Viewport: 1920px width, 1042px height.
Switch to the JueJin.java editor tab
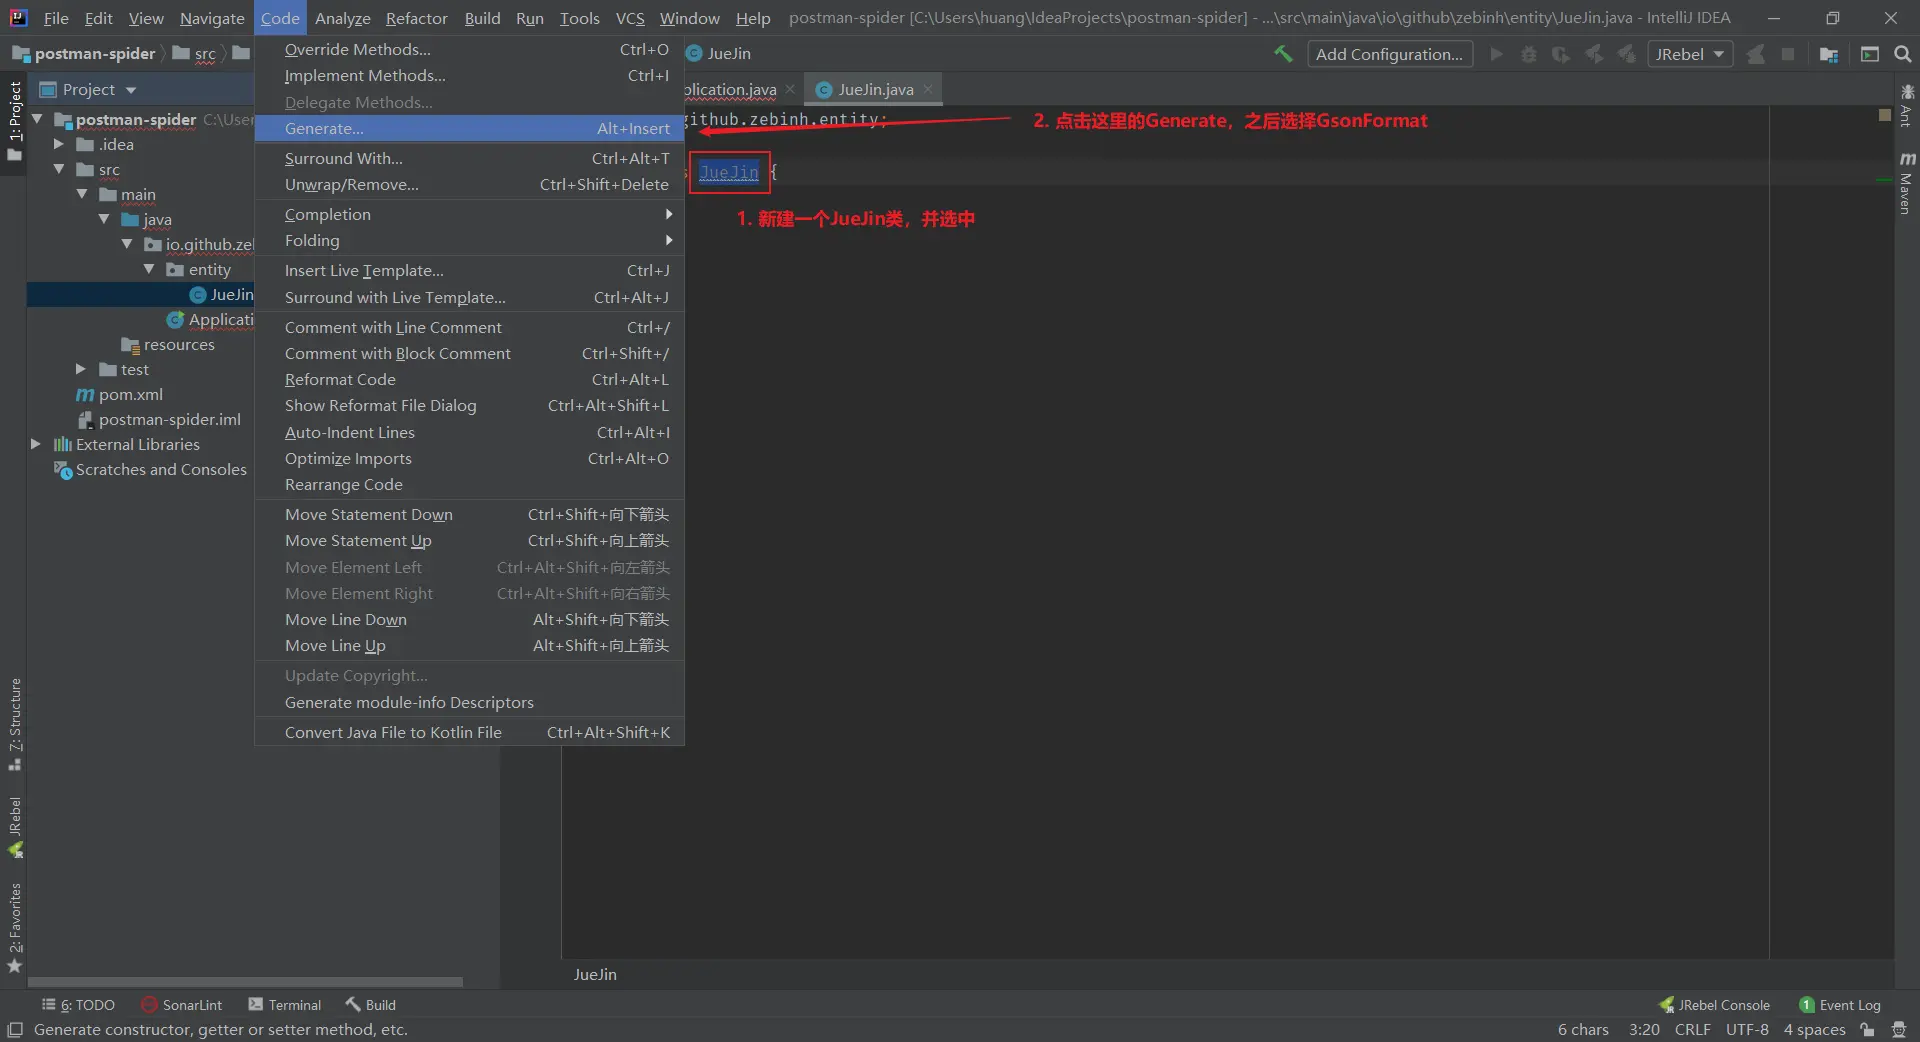[x=875, y=89]
